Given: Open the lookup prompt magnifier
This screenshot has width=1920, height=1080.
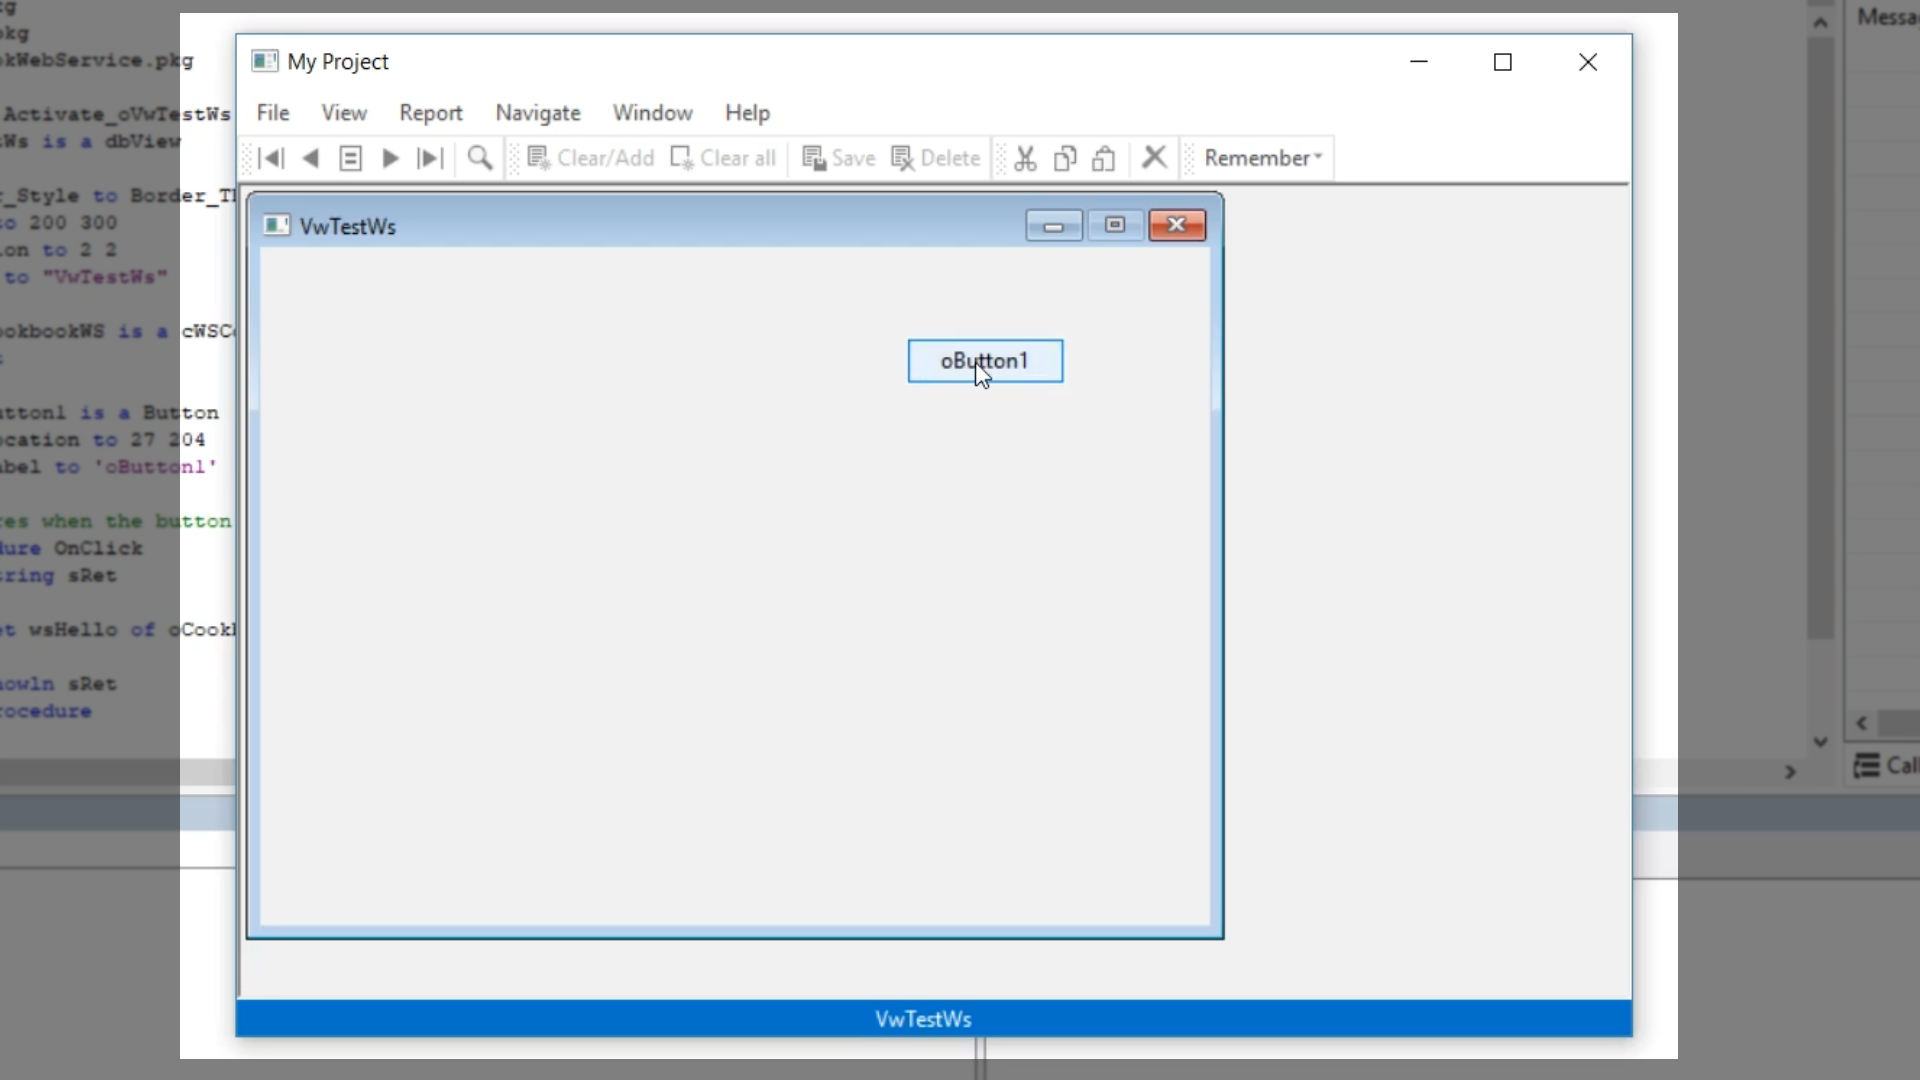Looking at the screenshot, I should click(x=480, y=158).
